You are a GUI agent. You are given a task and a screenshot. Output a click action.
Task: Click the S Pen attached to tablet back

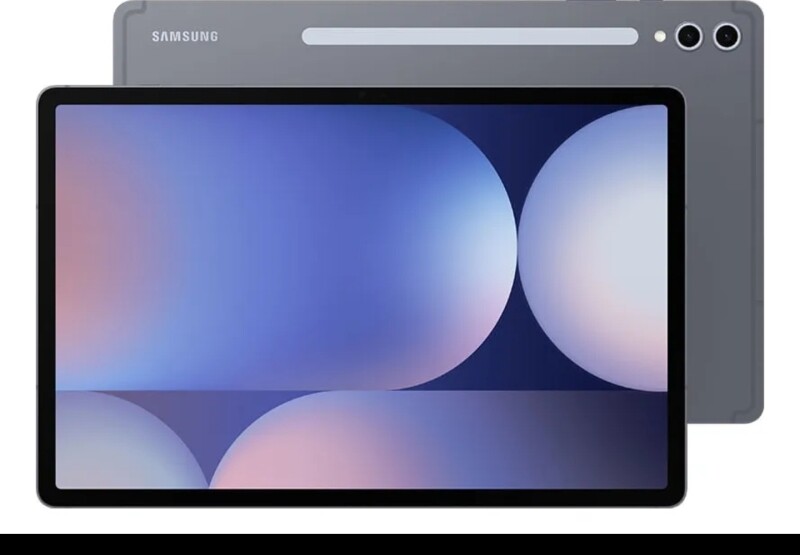470,36
